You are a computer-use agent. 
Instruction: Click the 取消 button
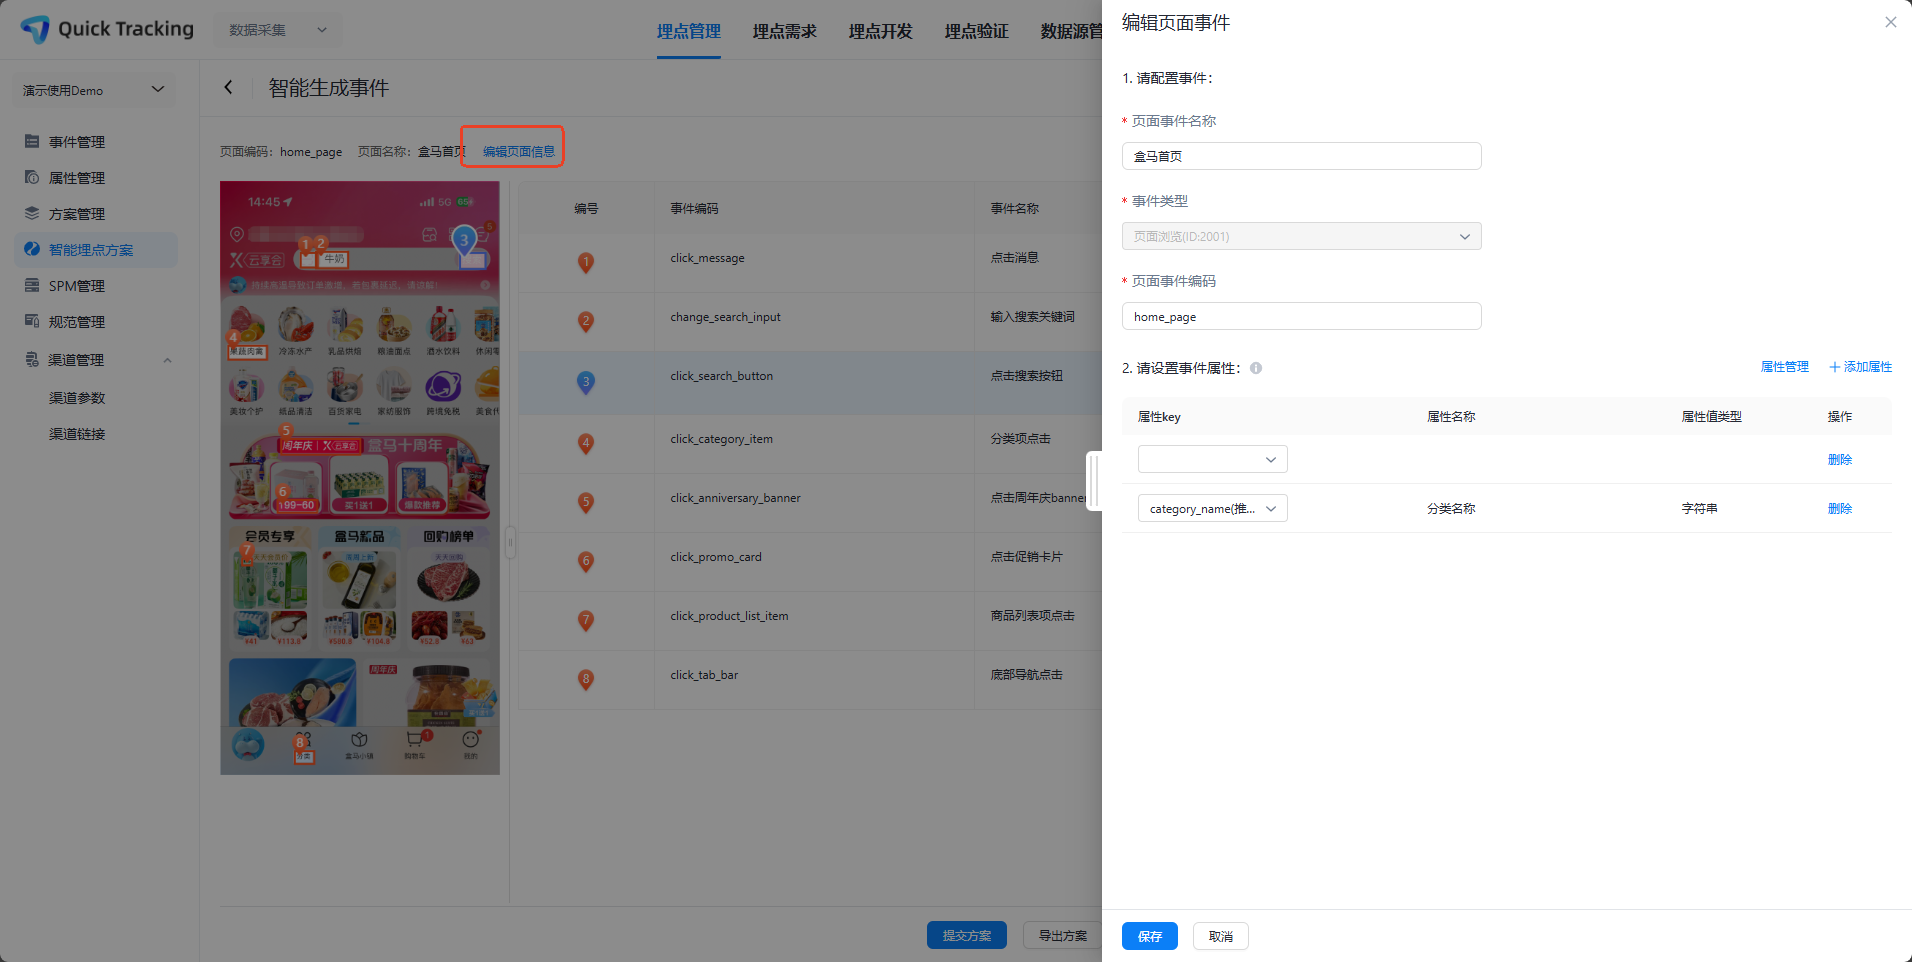tap(1220, 936)
